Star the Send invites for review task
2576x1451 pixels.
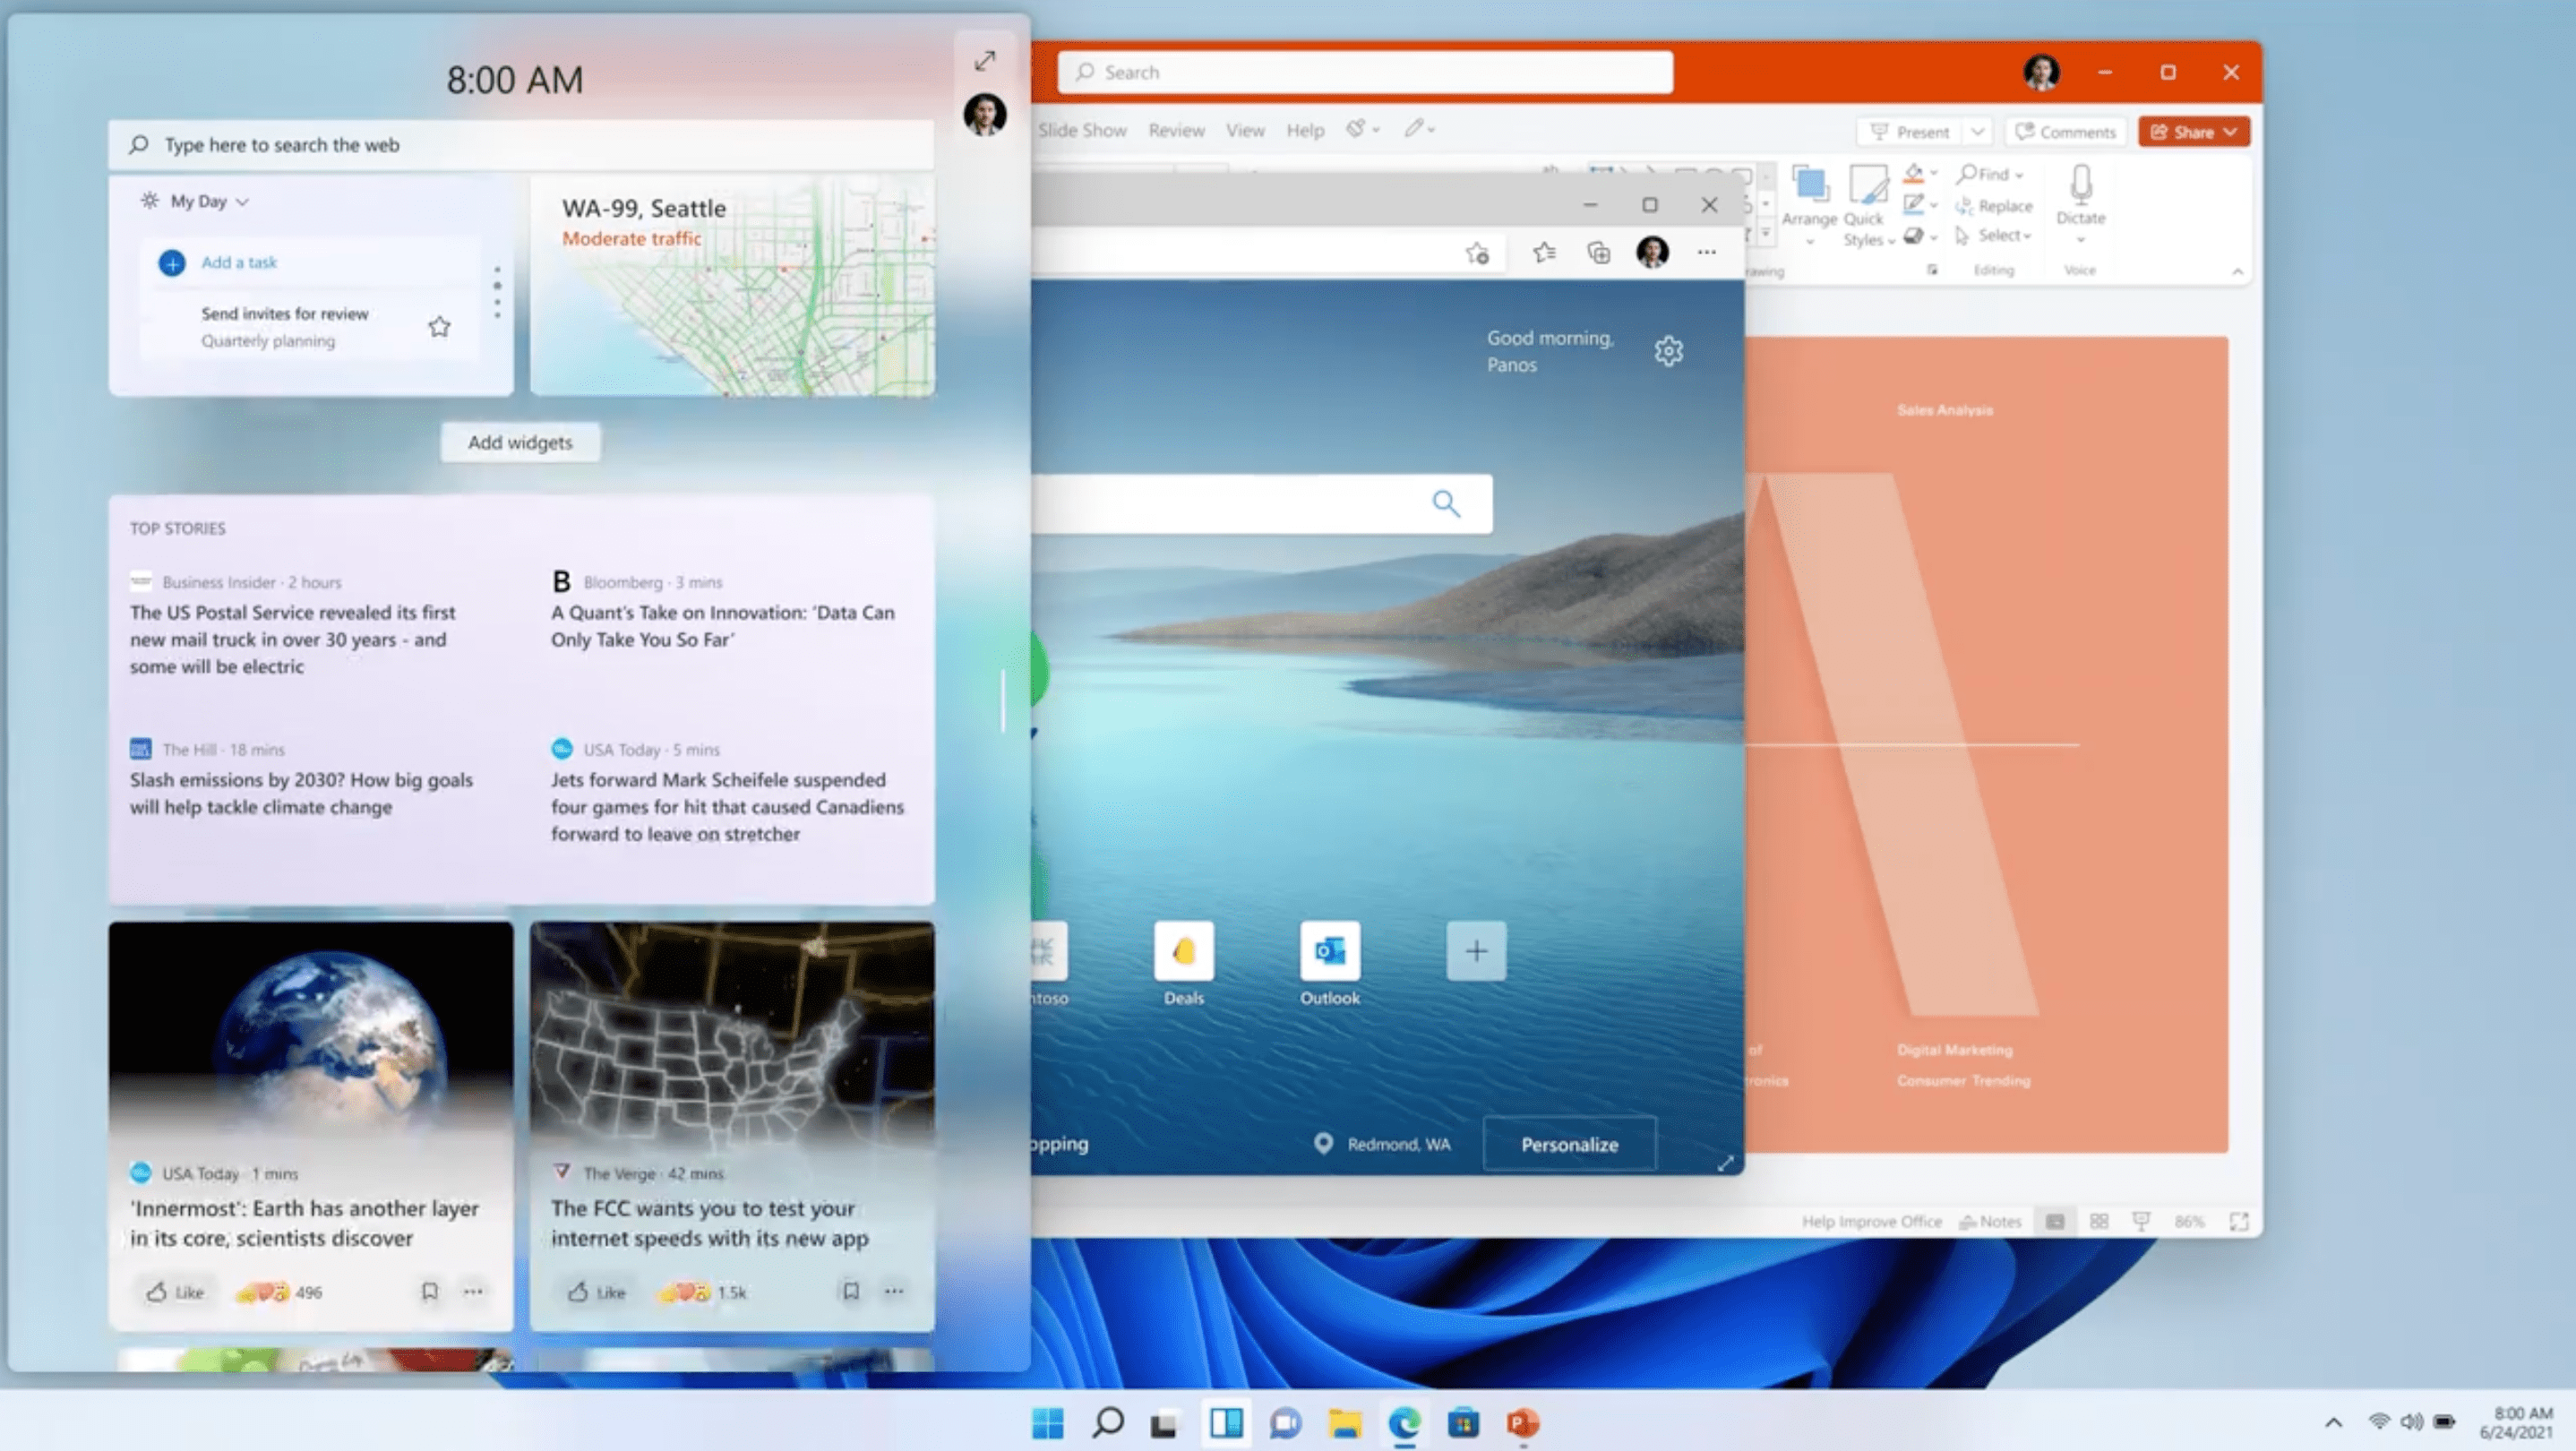tap(438, 326)
